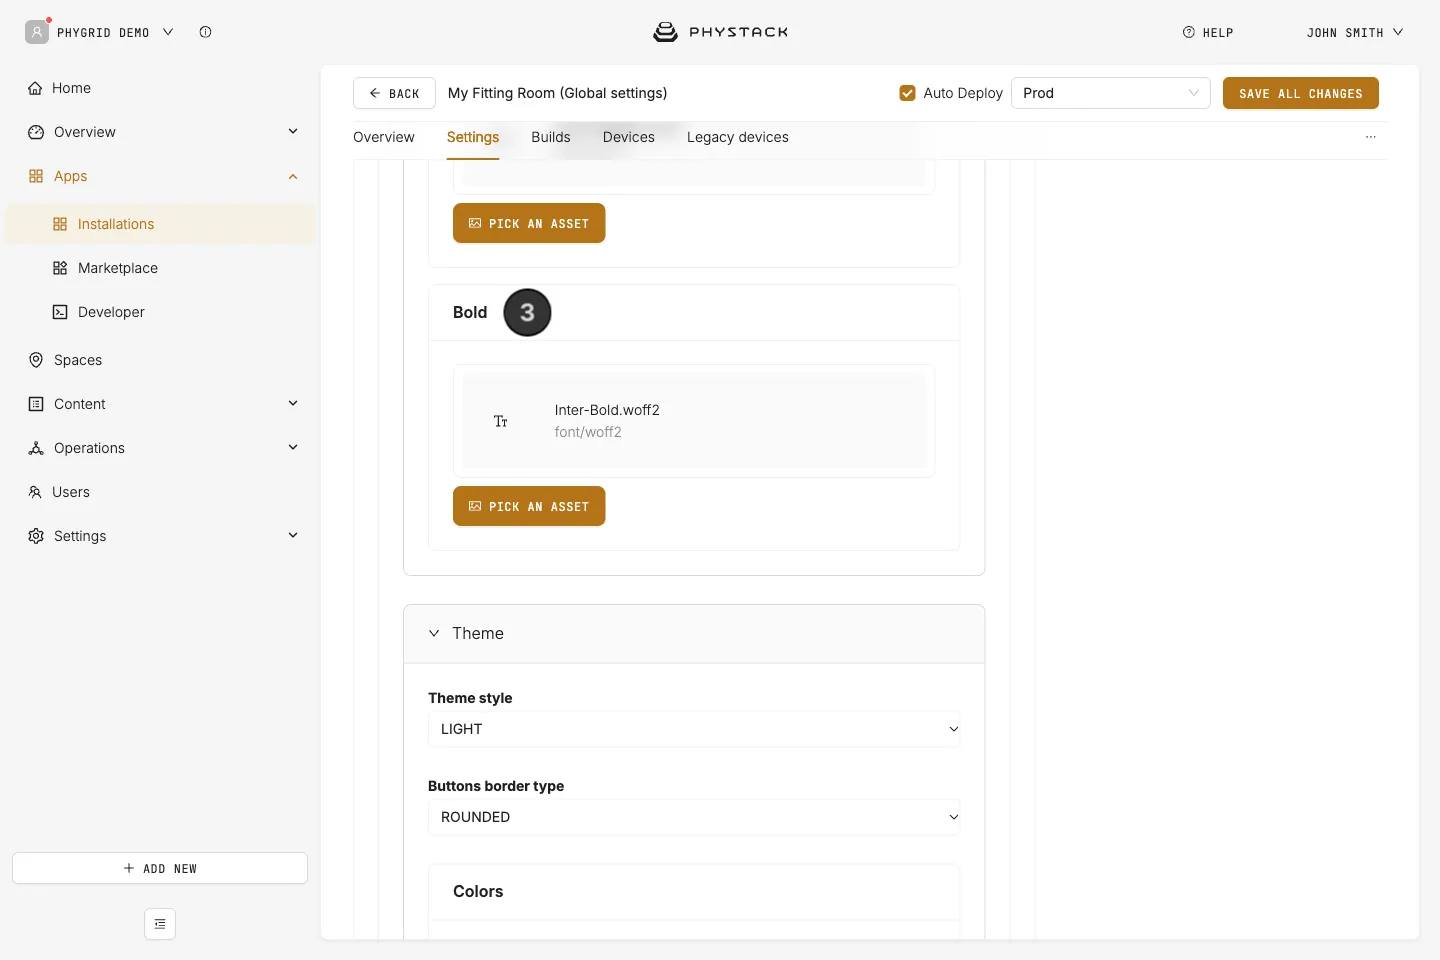Toggle the Auto Deploy checkbox
This screenshot has width=1440, height=960.
pos(908,93)
